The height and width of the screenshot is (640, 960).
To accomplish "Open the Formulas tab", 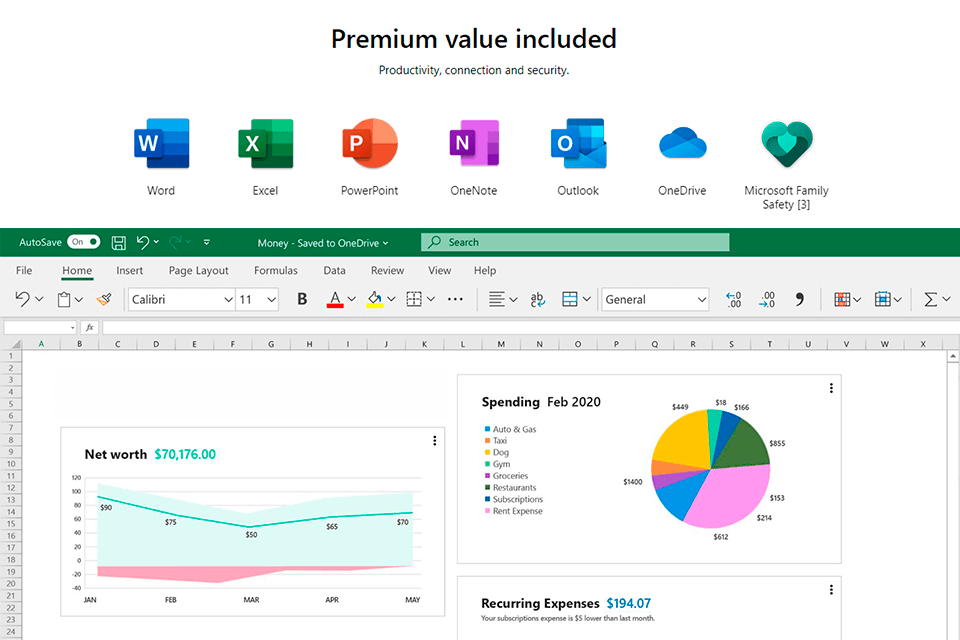I will 276,270.
